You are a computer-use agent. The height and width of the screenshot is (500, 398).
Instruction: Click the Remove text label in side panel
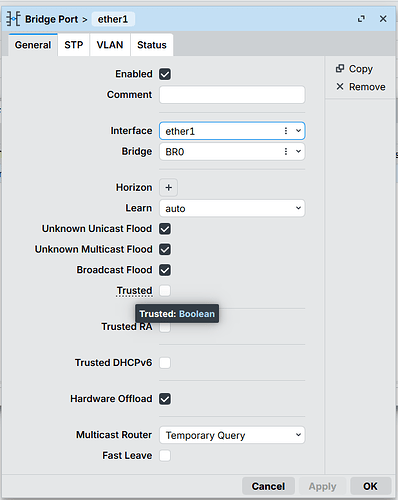(367, 87)
